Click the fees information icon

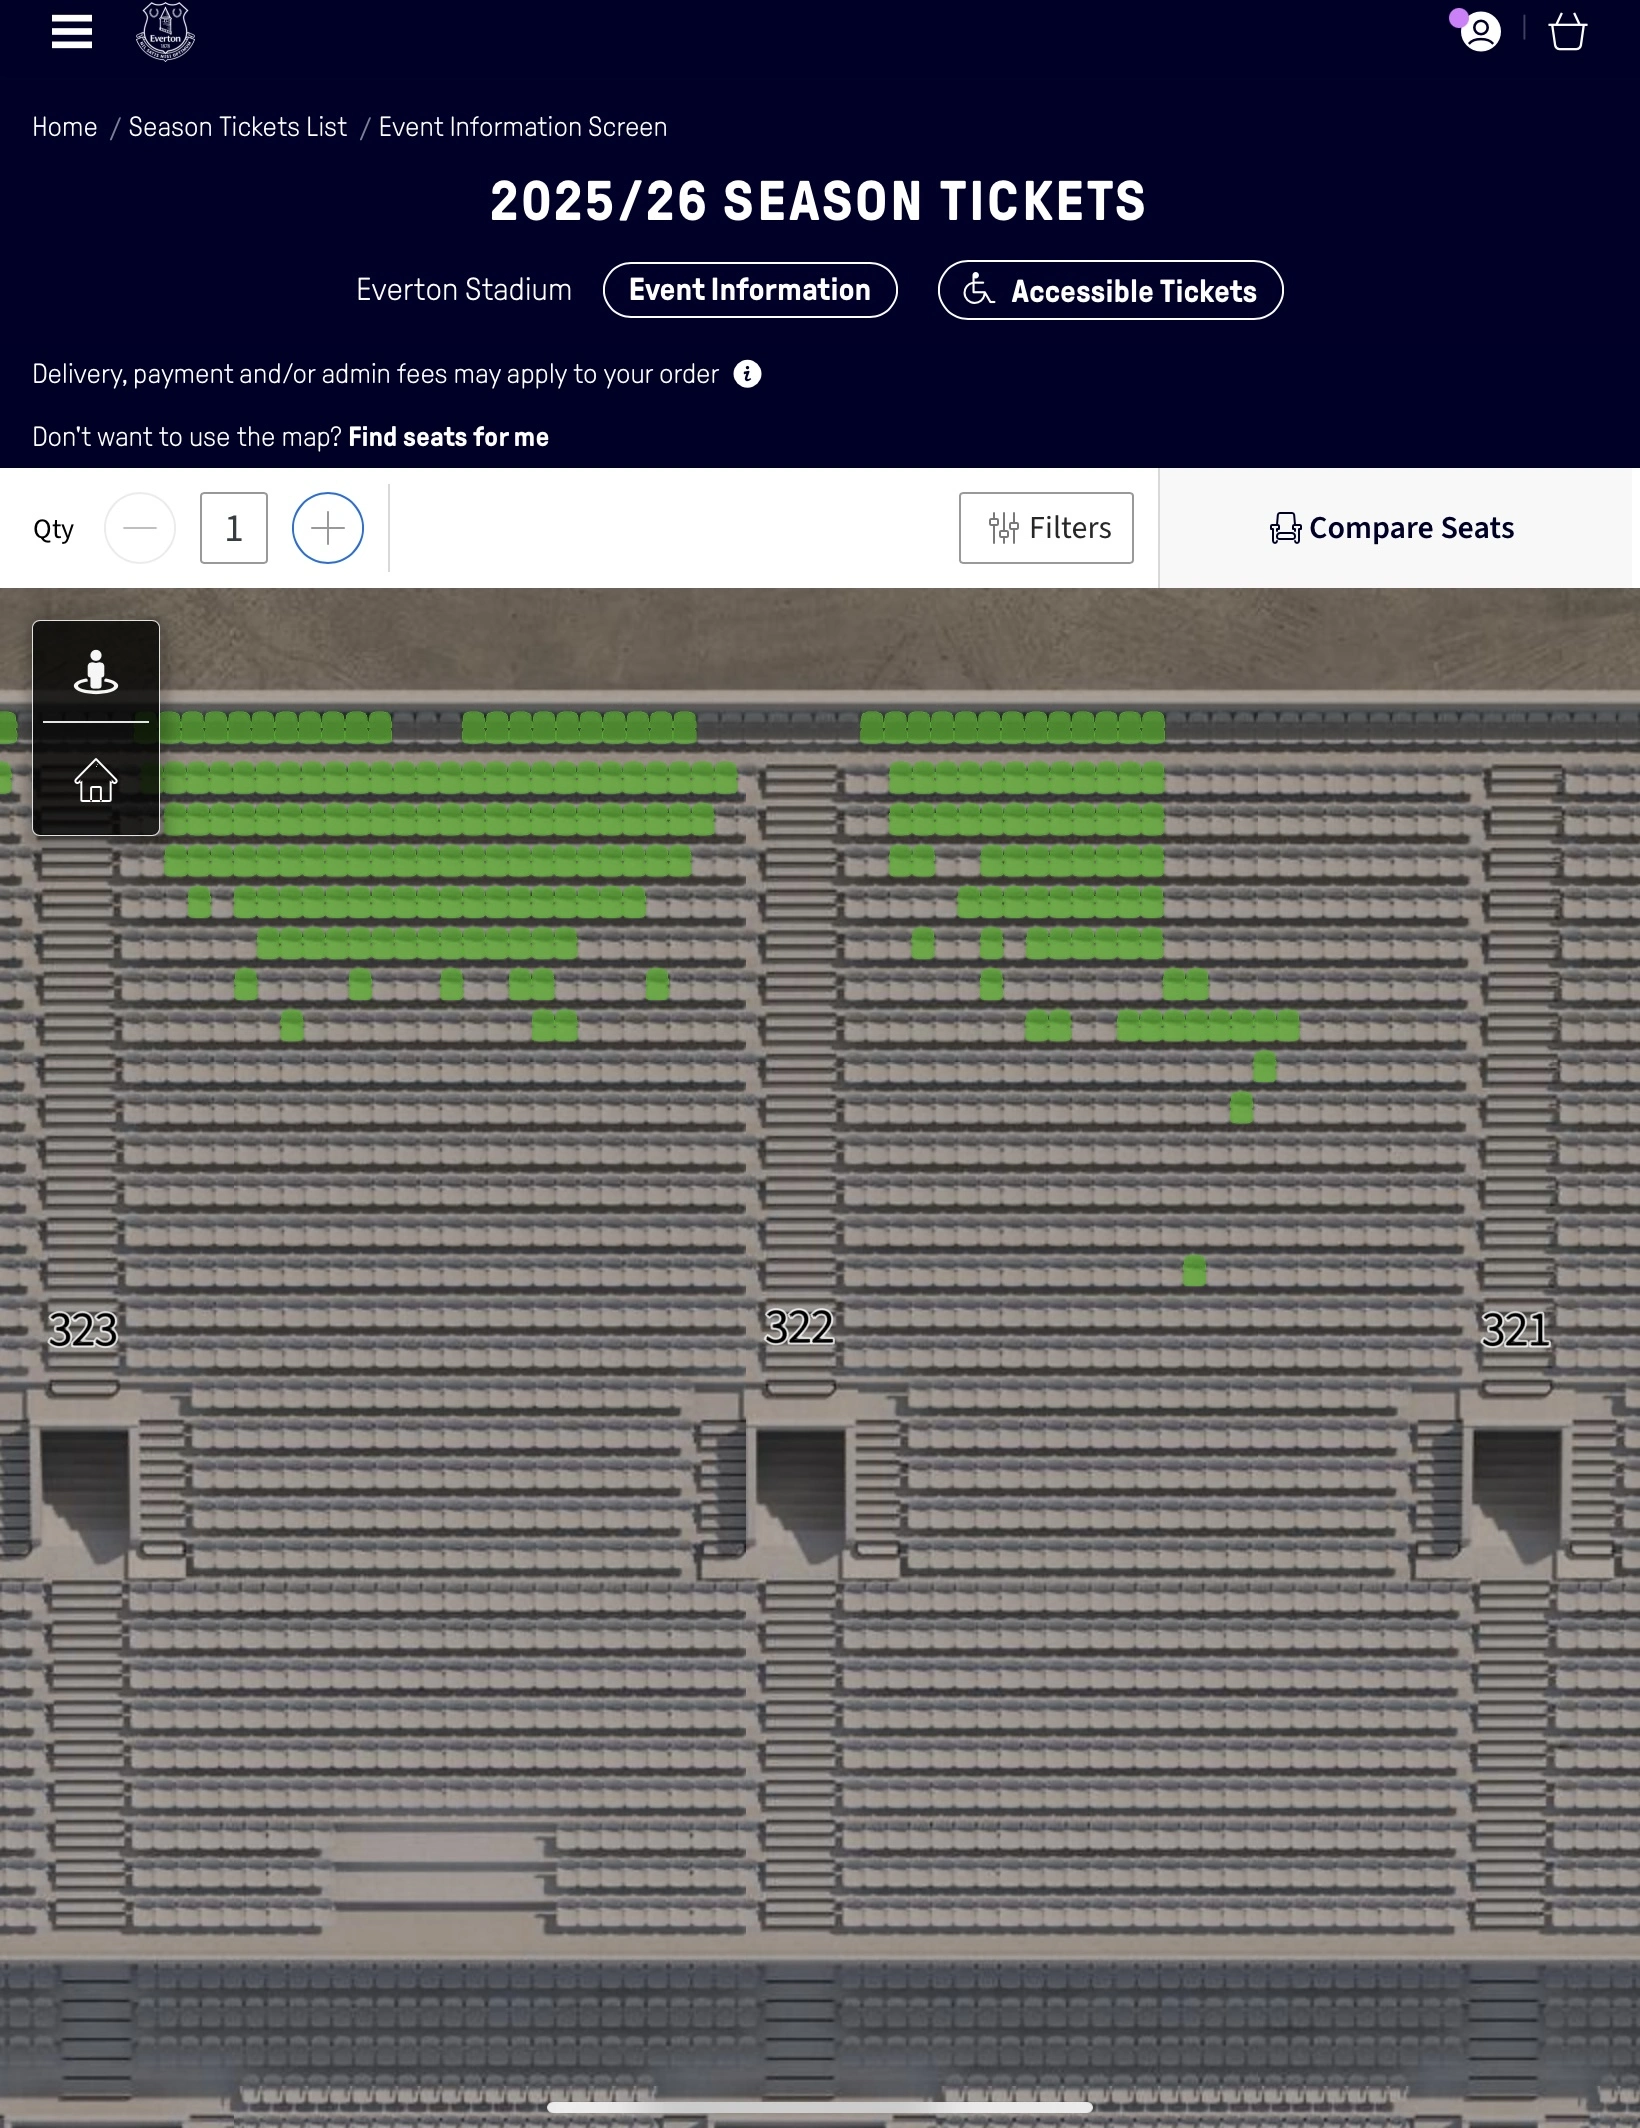[747, 374]
